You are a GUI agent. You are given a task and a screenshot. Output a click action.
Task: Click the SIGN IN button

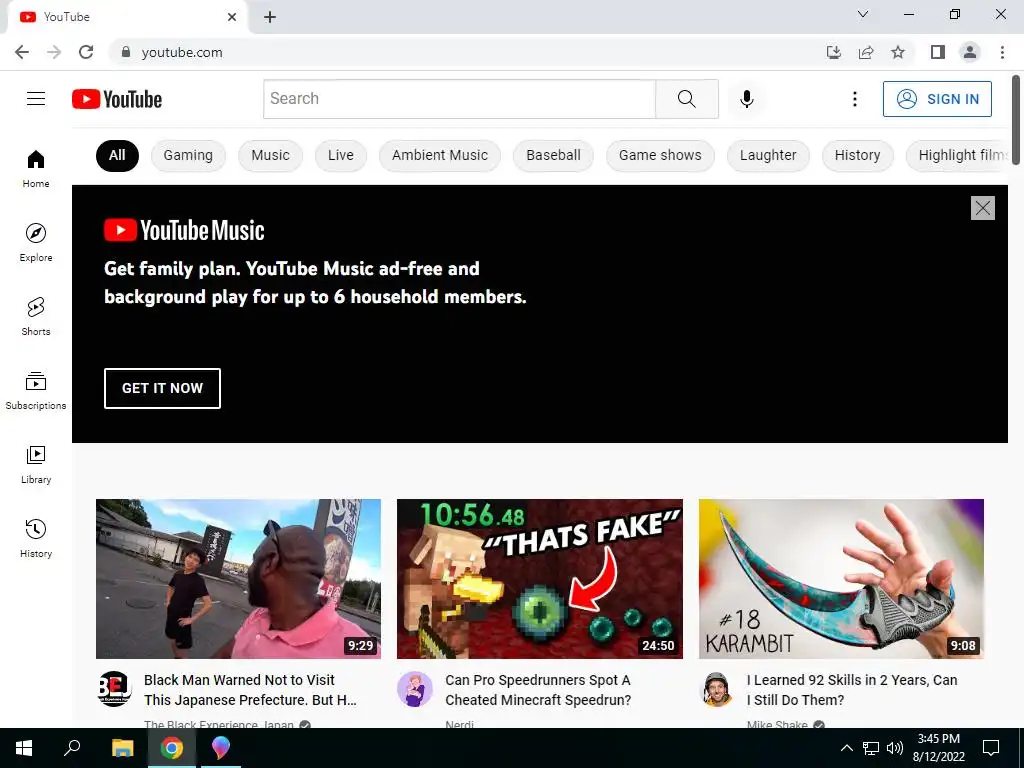(937, 99)
